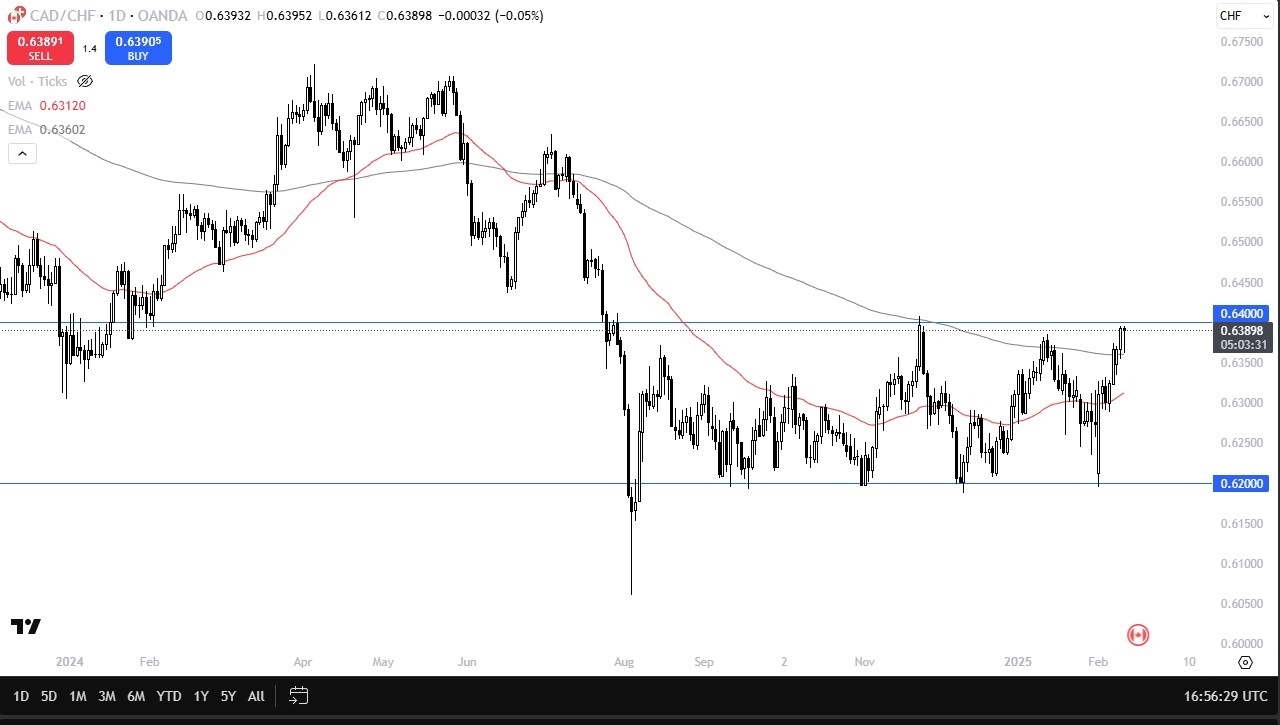Open chart settings with the gear icon
The image size is (1280, 725).
coord(1245,662)
